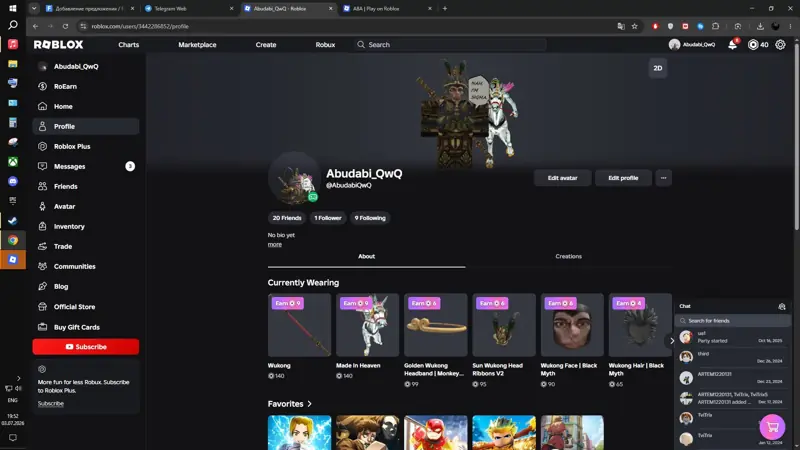Open Wukong Face Black Myth item thumbnail
Image resolution: width=800 pixels, height=450 pixels.
[572, 325]
